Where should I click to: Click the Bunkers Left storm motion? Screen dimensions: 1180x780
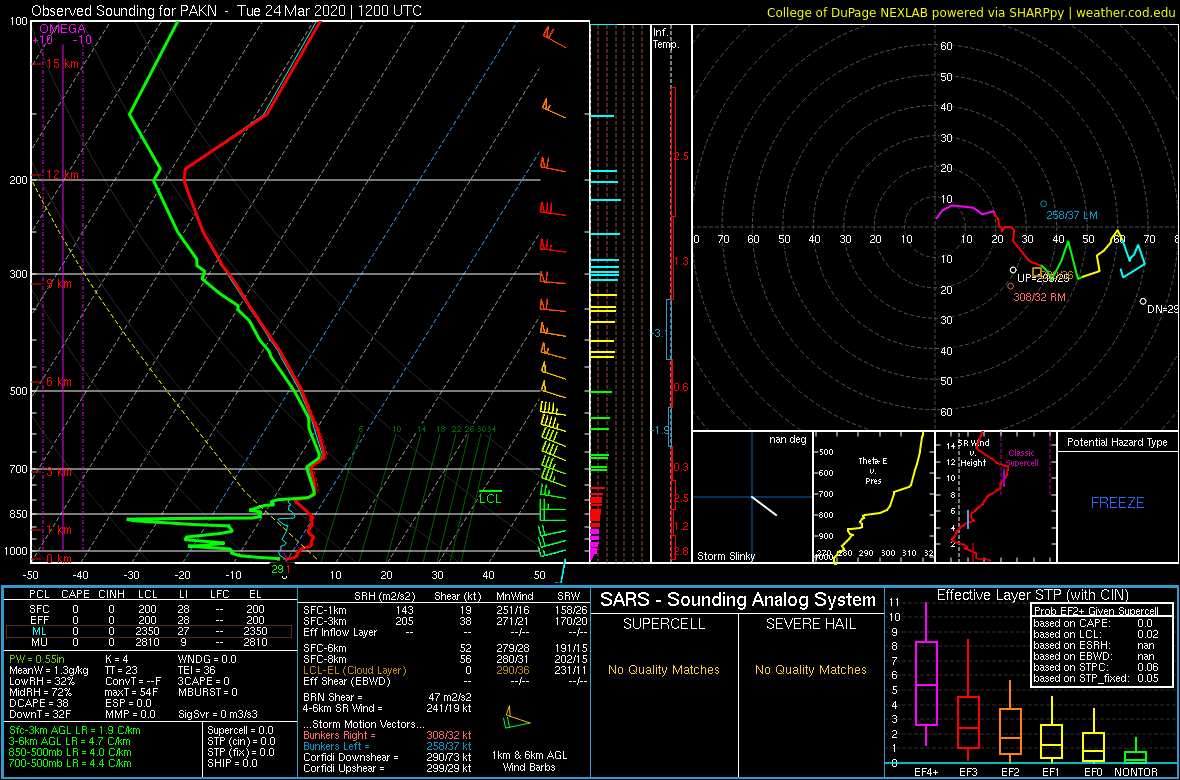click(x=387, y=747)
